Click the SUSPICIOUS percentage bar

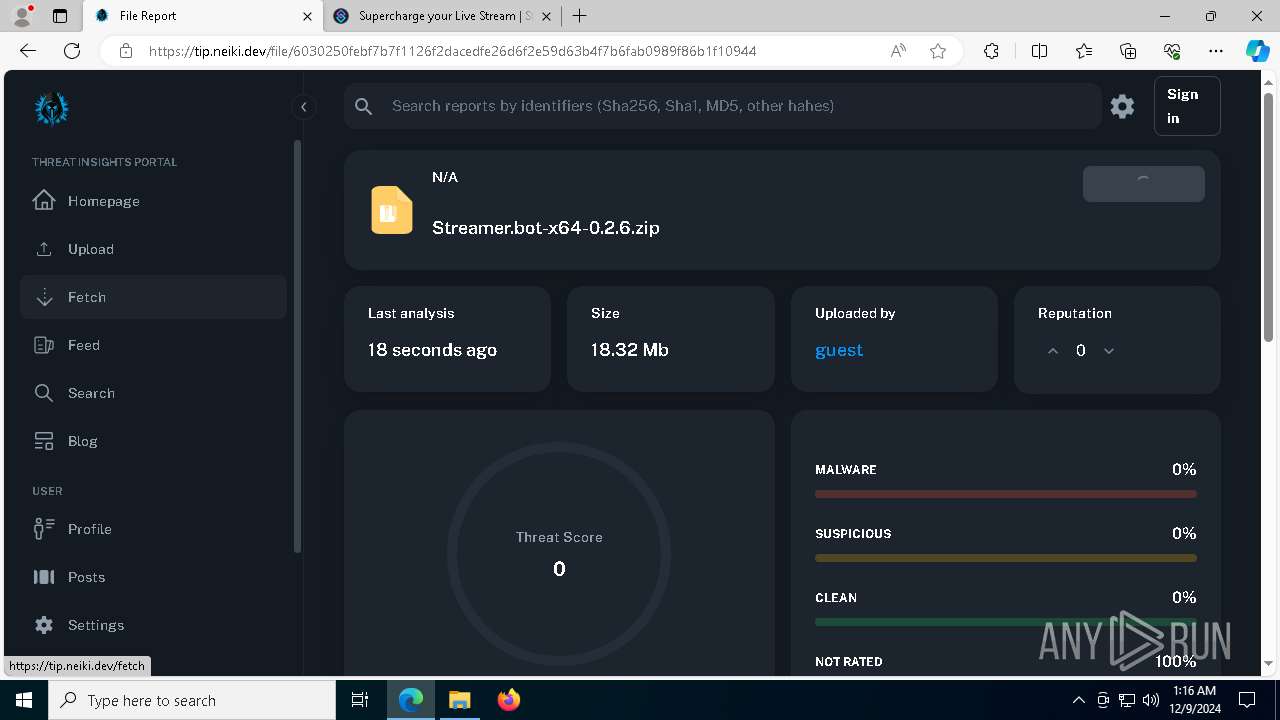click(x=1006, y=558)
